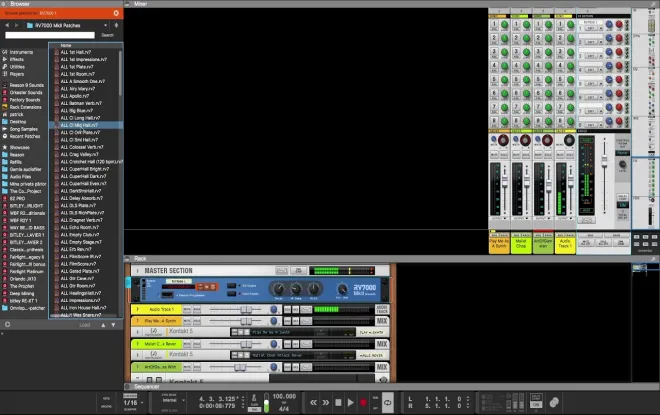Go up one browser folder level
Viewport: 660px width, 415px height.
coord(116,25)
